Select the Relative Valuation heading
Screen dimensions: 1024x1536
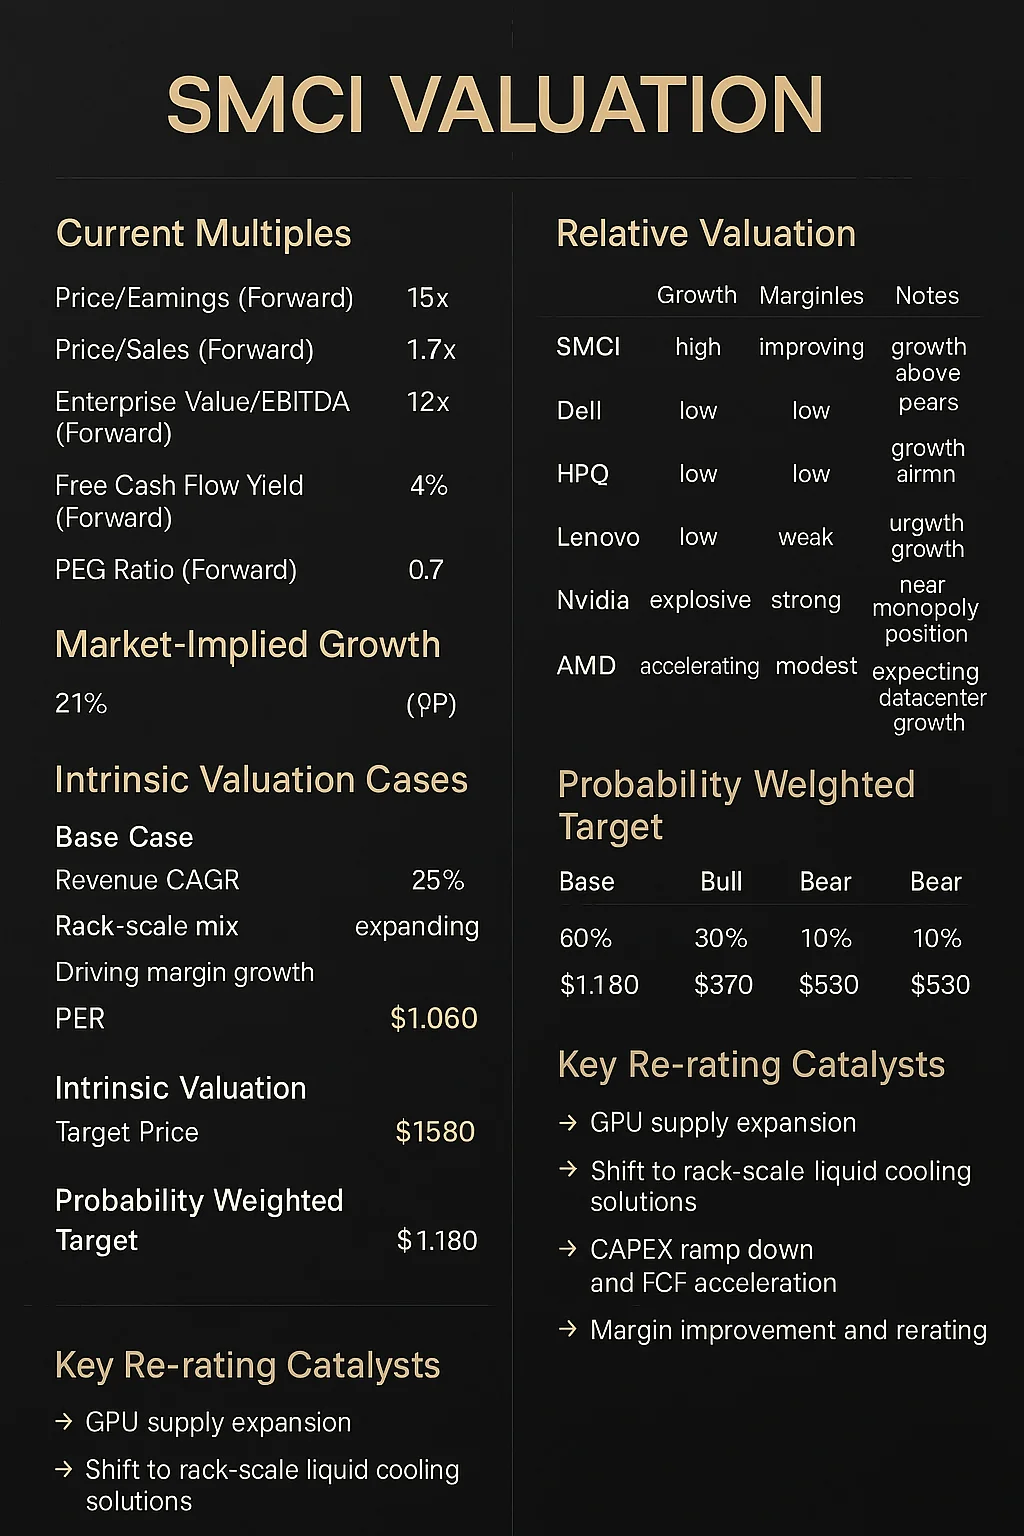(706, 234)
